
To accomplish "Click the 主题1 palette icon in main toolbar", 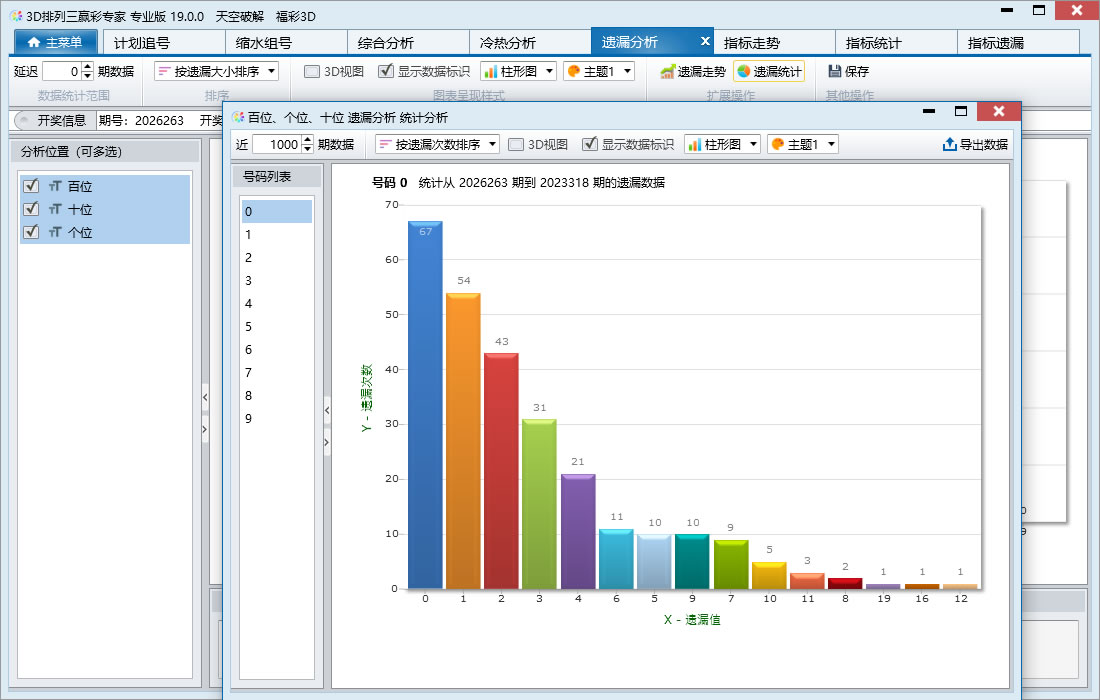I will pos(574,72).
